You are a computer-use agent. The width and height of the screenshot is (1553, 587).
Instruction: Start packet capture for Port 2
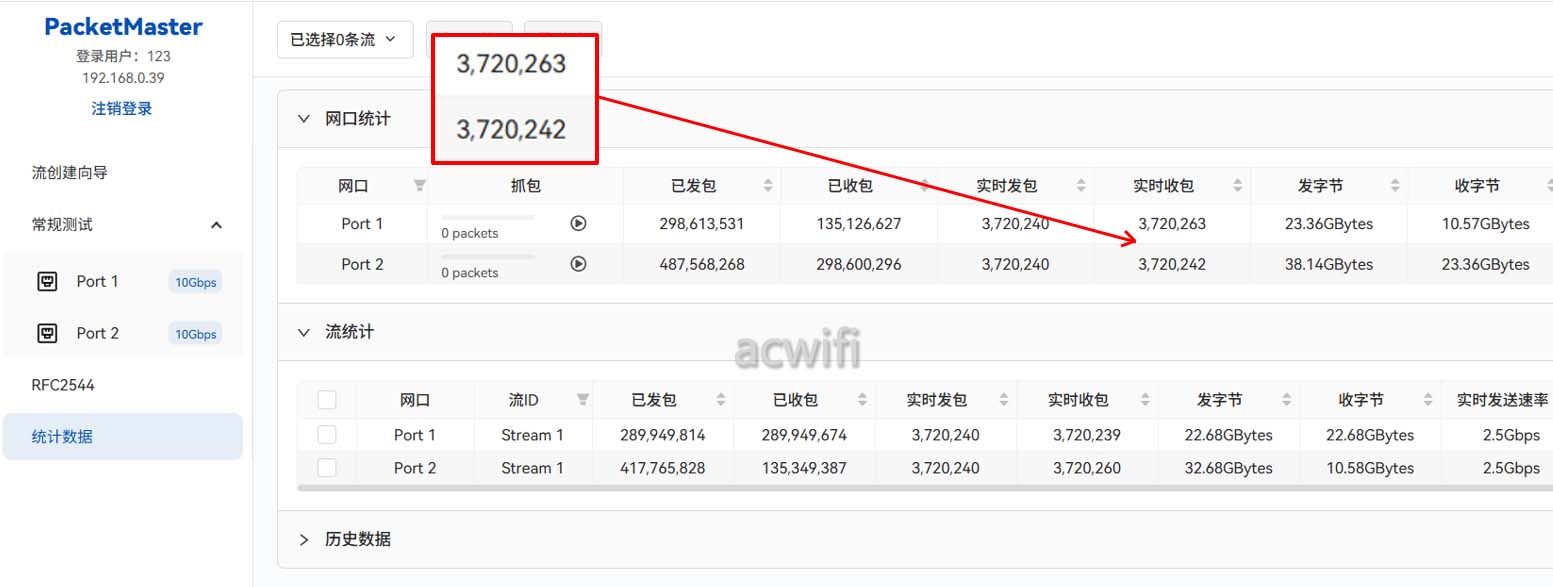coord(578,264)
